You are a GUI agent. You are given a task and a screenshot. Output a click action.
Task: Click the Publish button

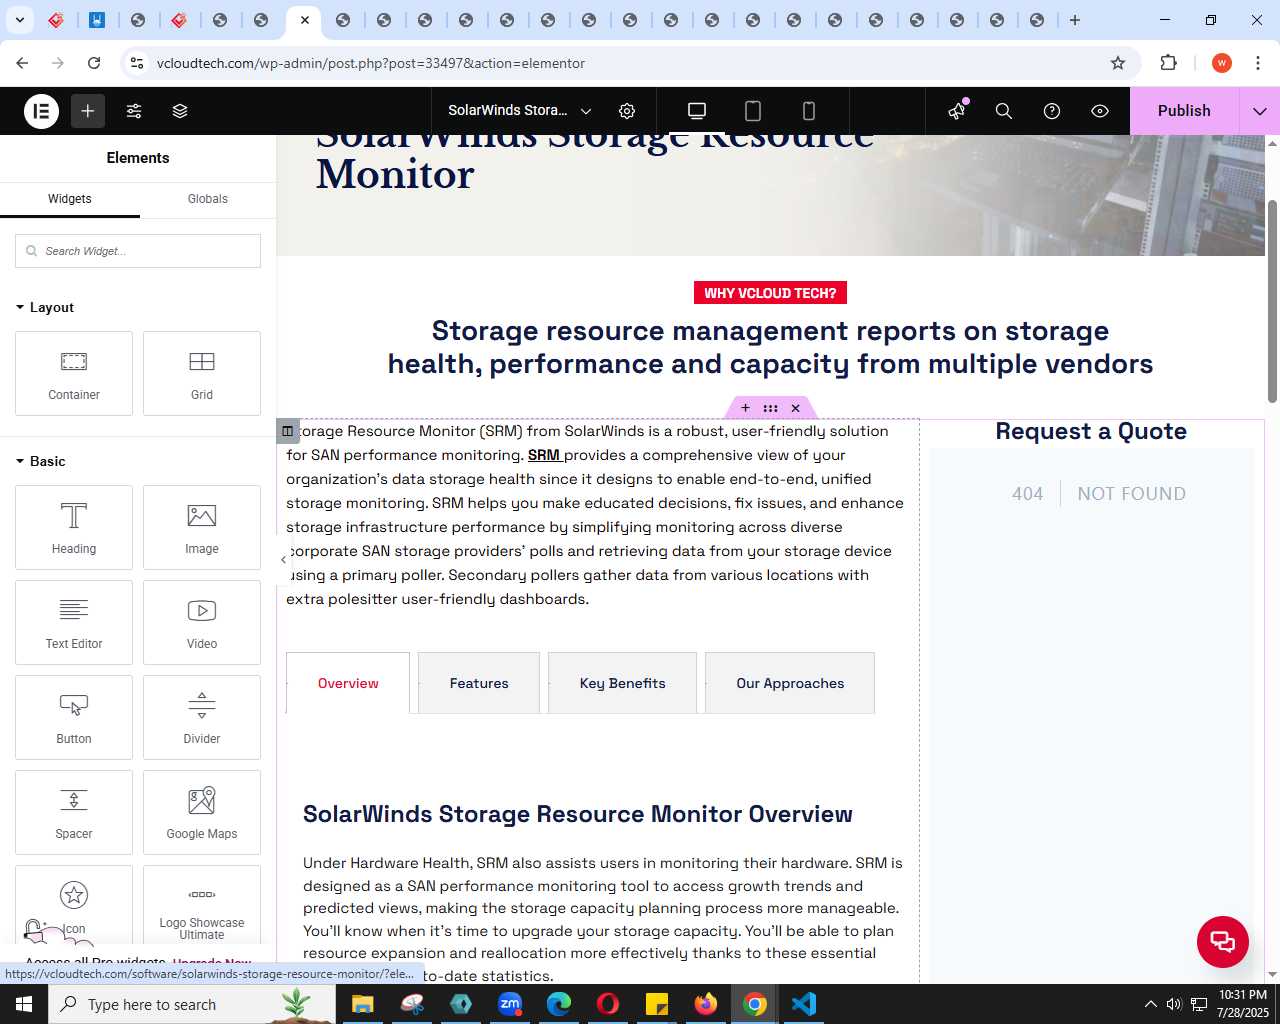click(1184, 111)
